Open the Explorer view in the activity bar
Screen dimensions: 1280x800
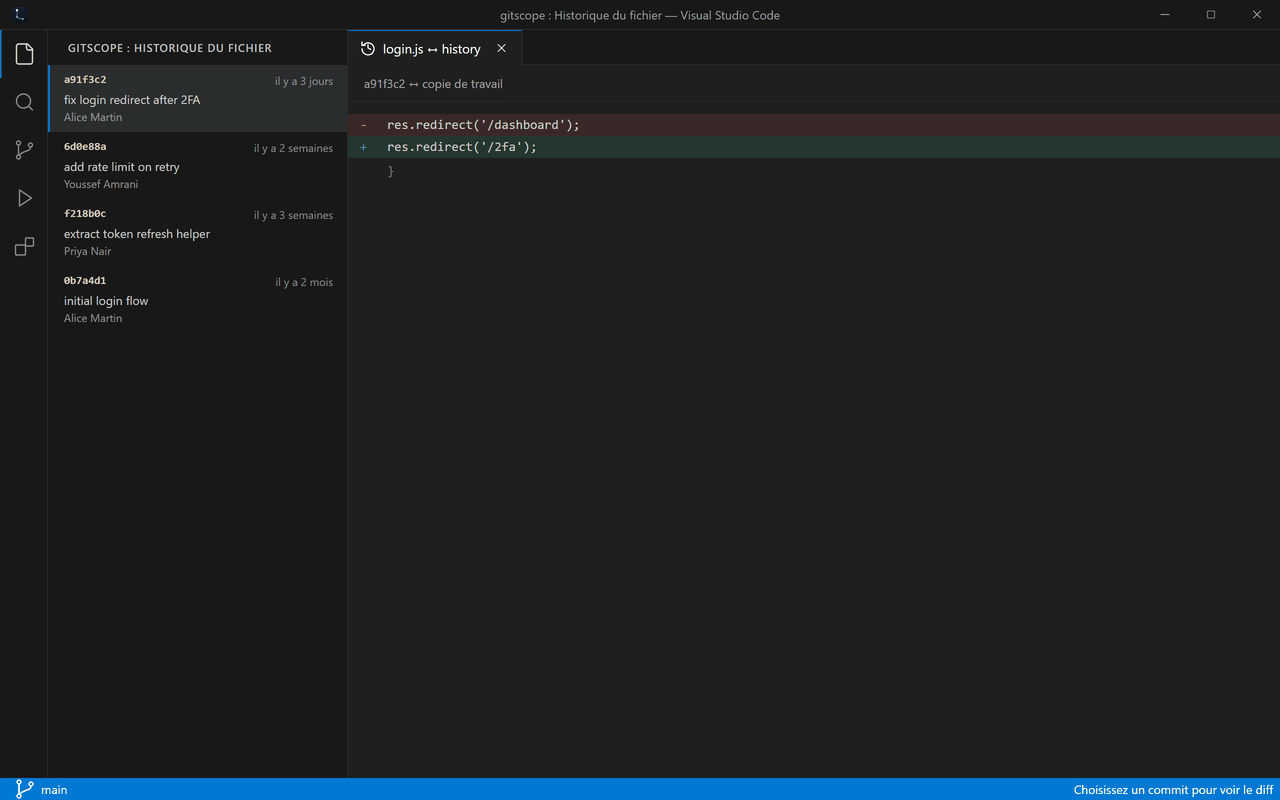click(24, 54)
